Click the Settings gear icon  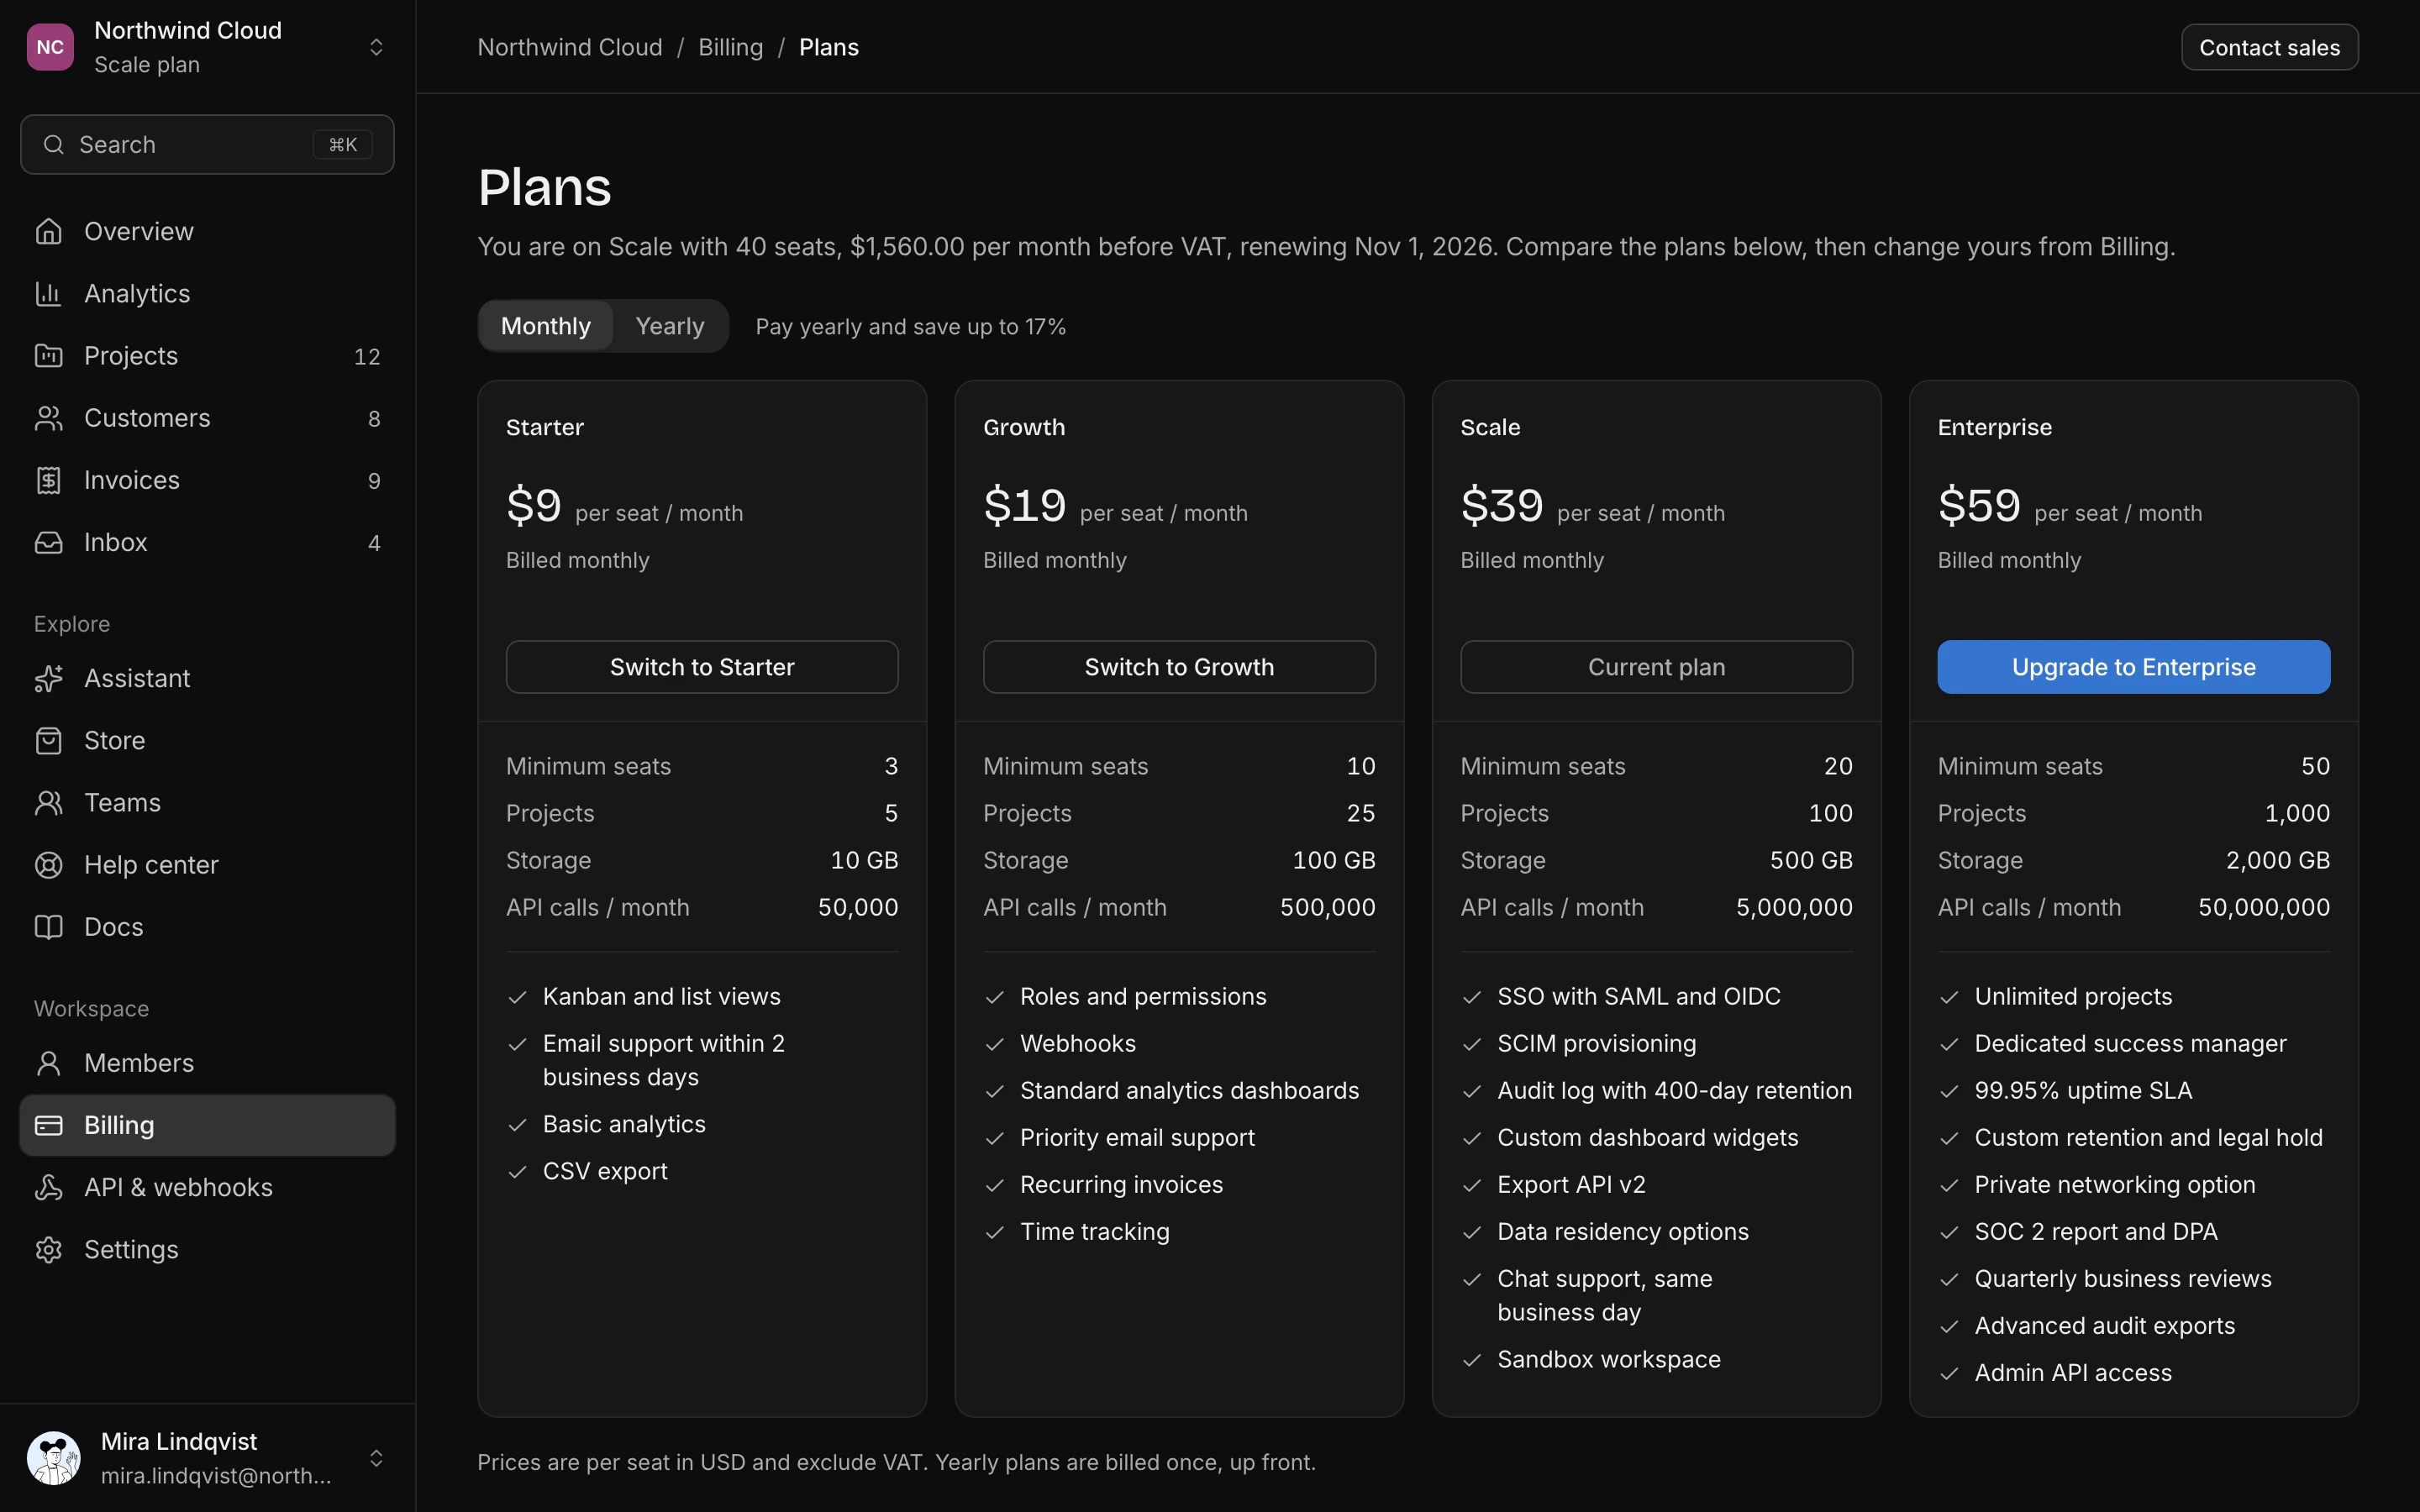tap(49, 1249)
